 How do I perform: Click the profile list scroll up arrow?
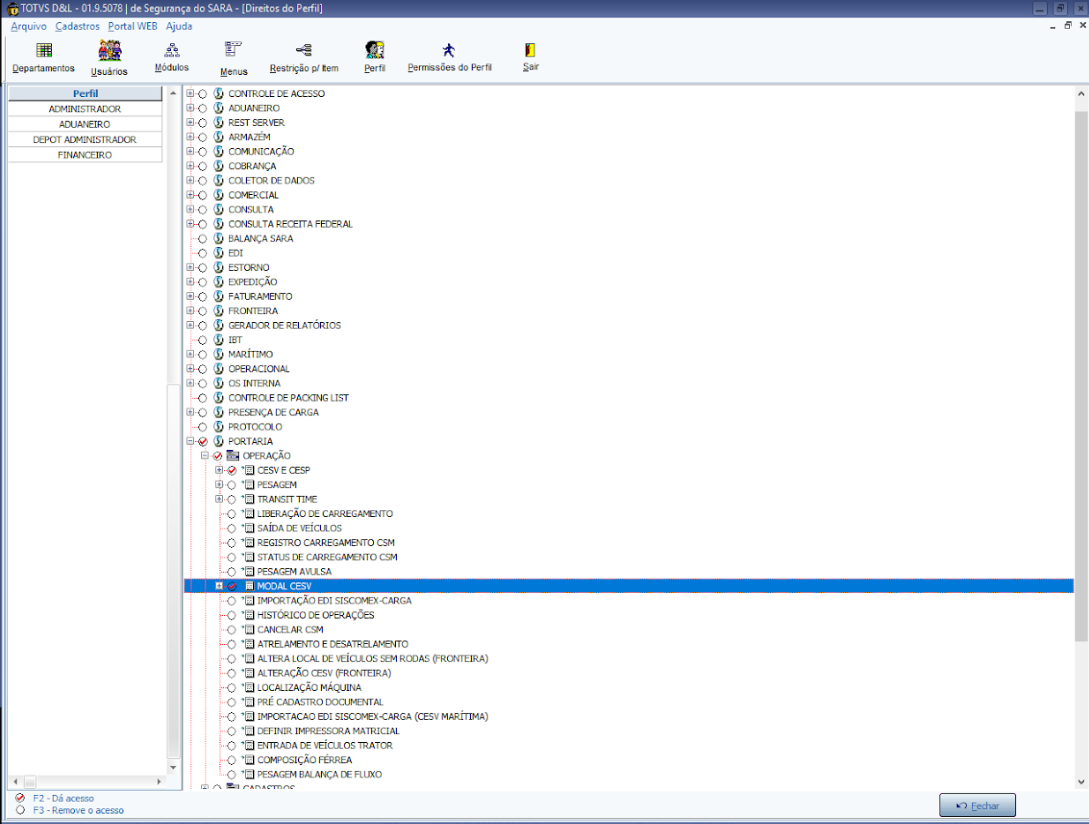173,93
